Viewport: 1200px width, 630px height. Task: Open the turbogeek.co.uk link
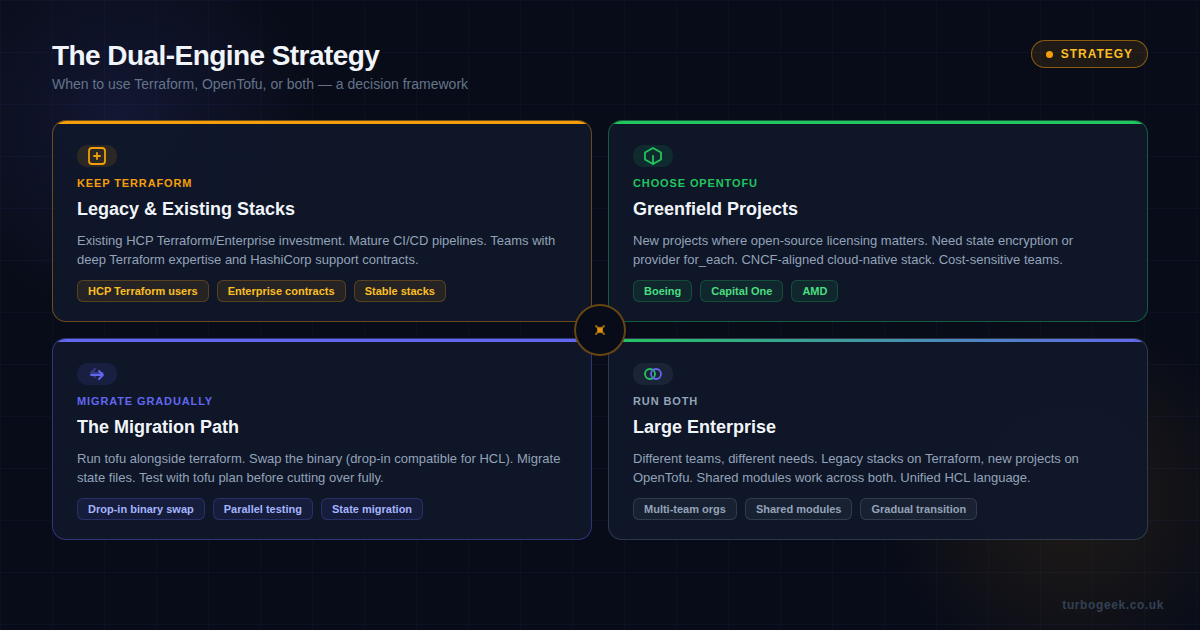pos(1113,604)
